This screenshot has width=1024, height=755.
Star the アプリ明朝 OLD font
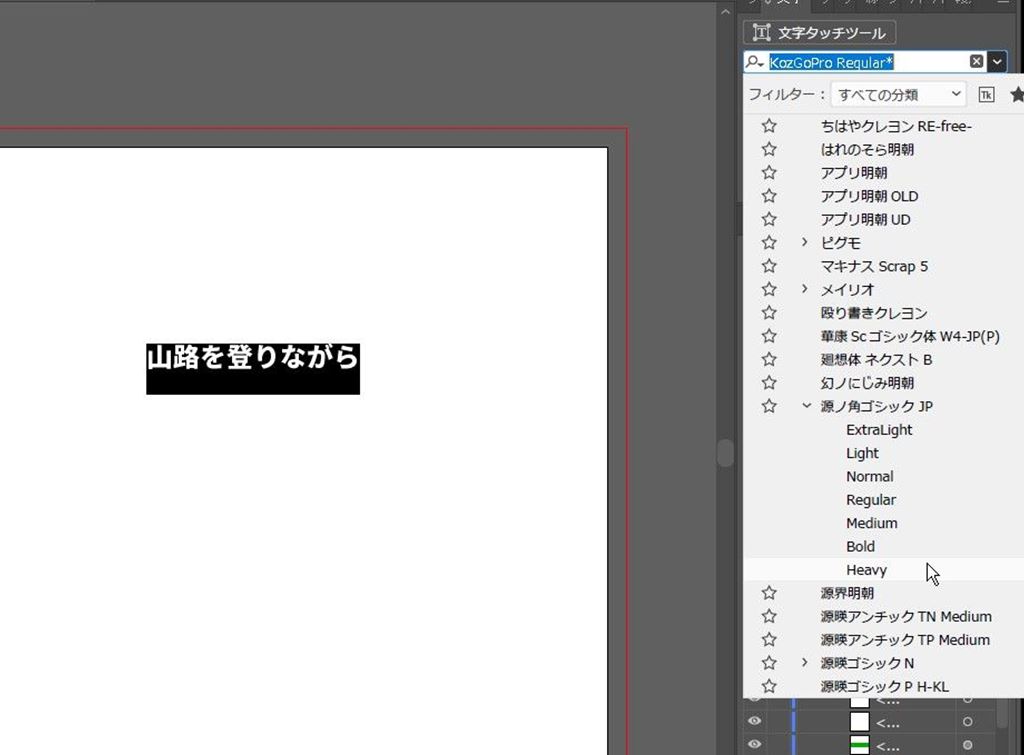(769, 196)
